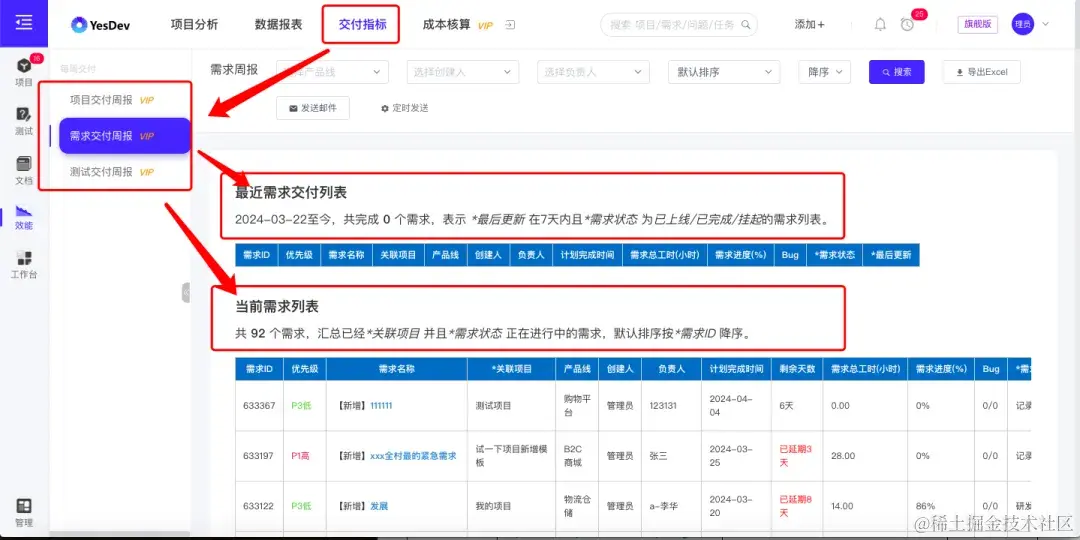Click the 已延期8天 cell

click(796, 506)
